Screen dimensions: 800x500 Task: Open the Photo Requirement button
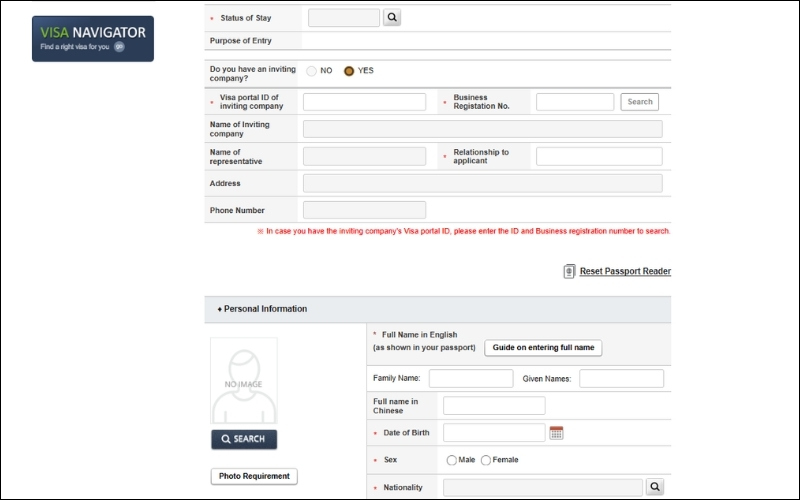coord(254,476)
